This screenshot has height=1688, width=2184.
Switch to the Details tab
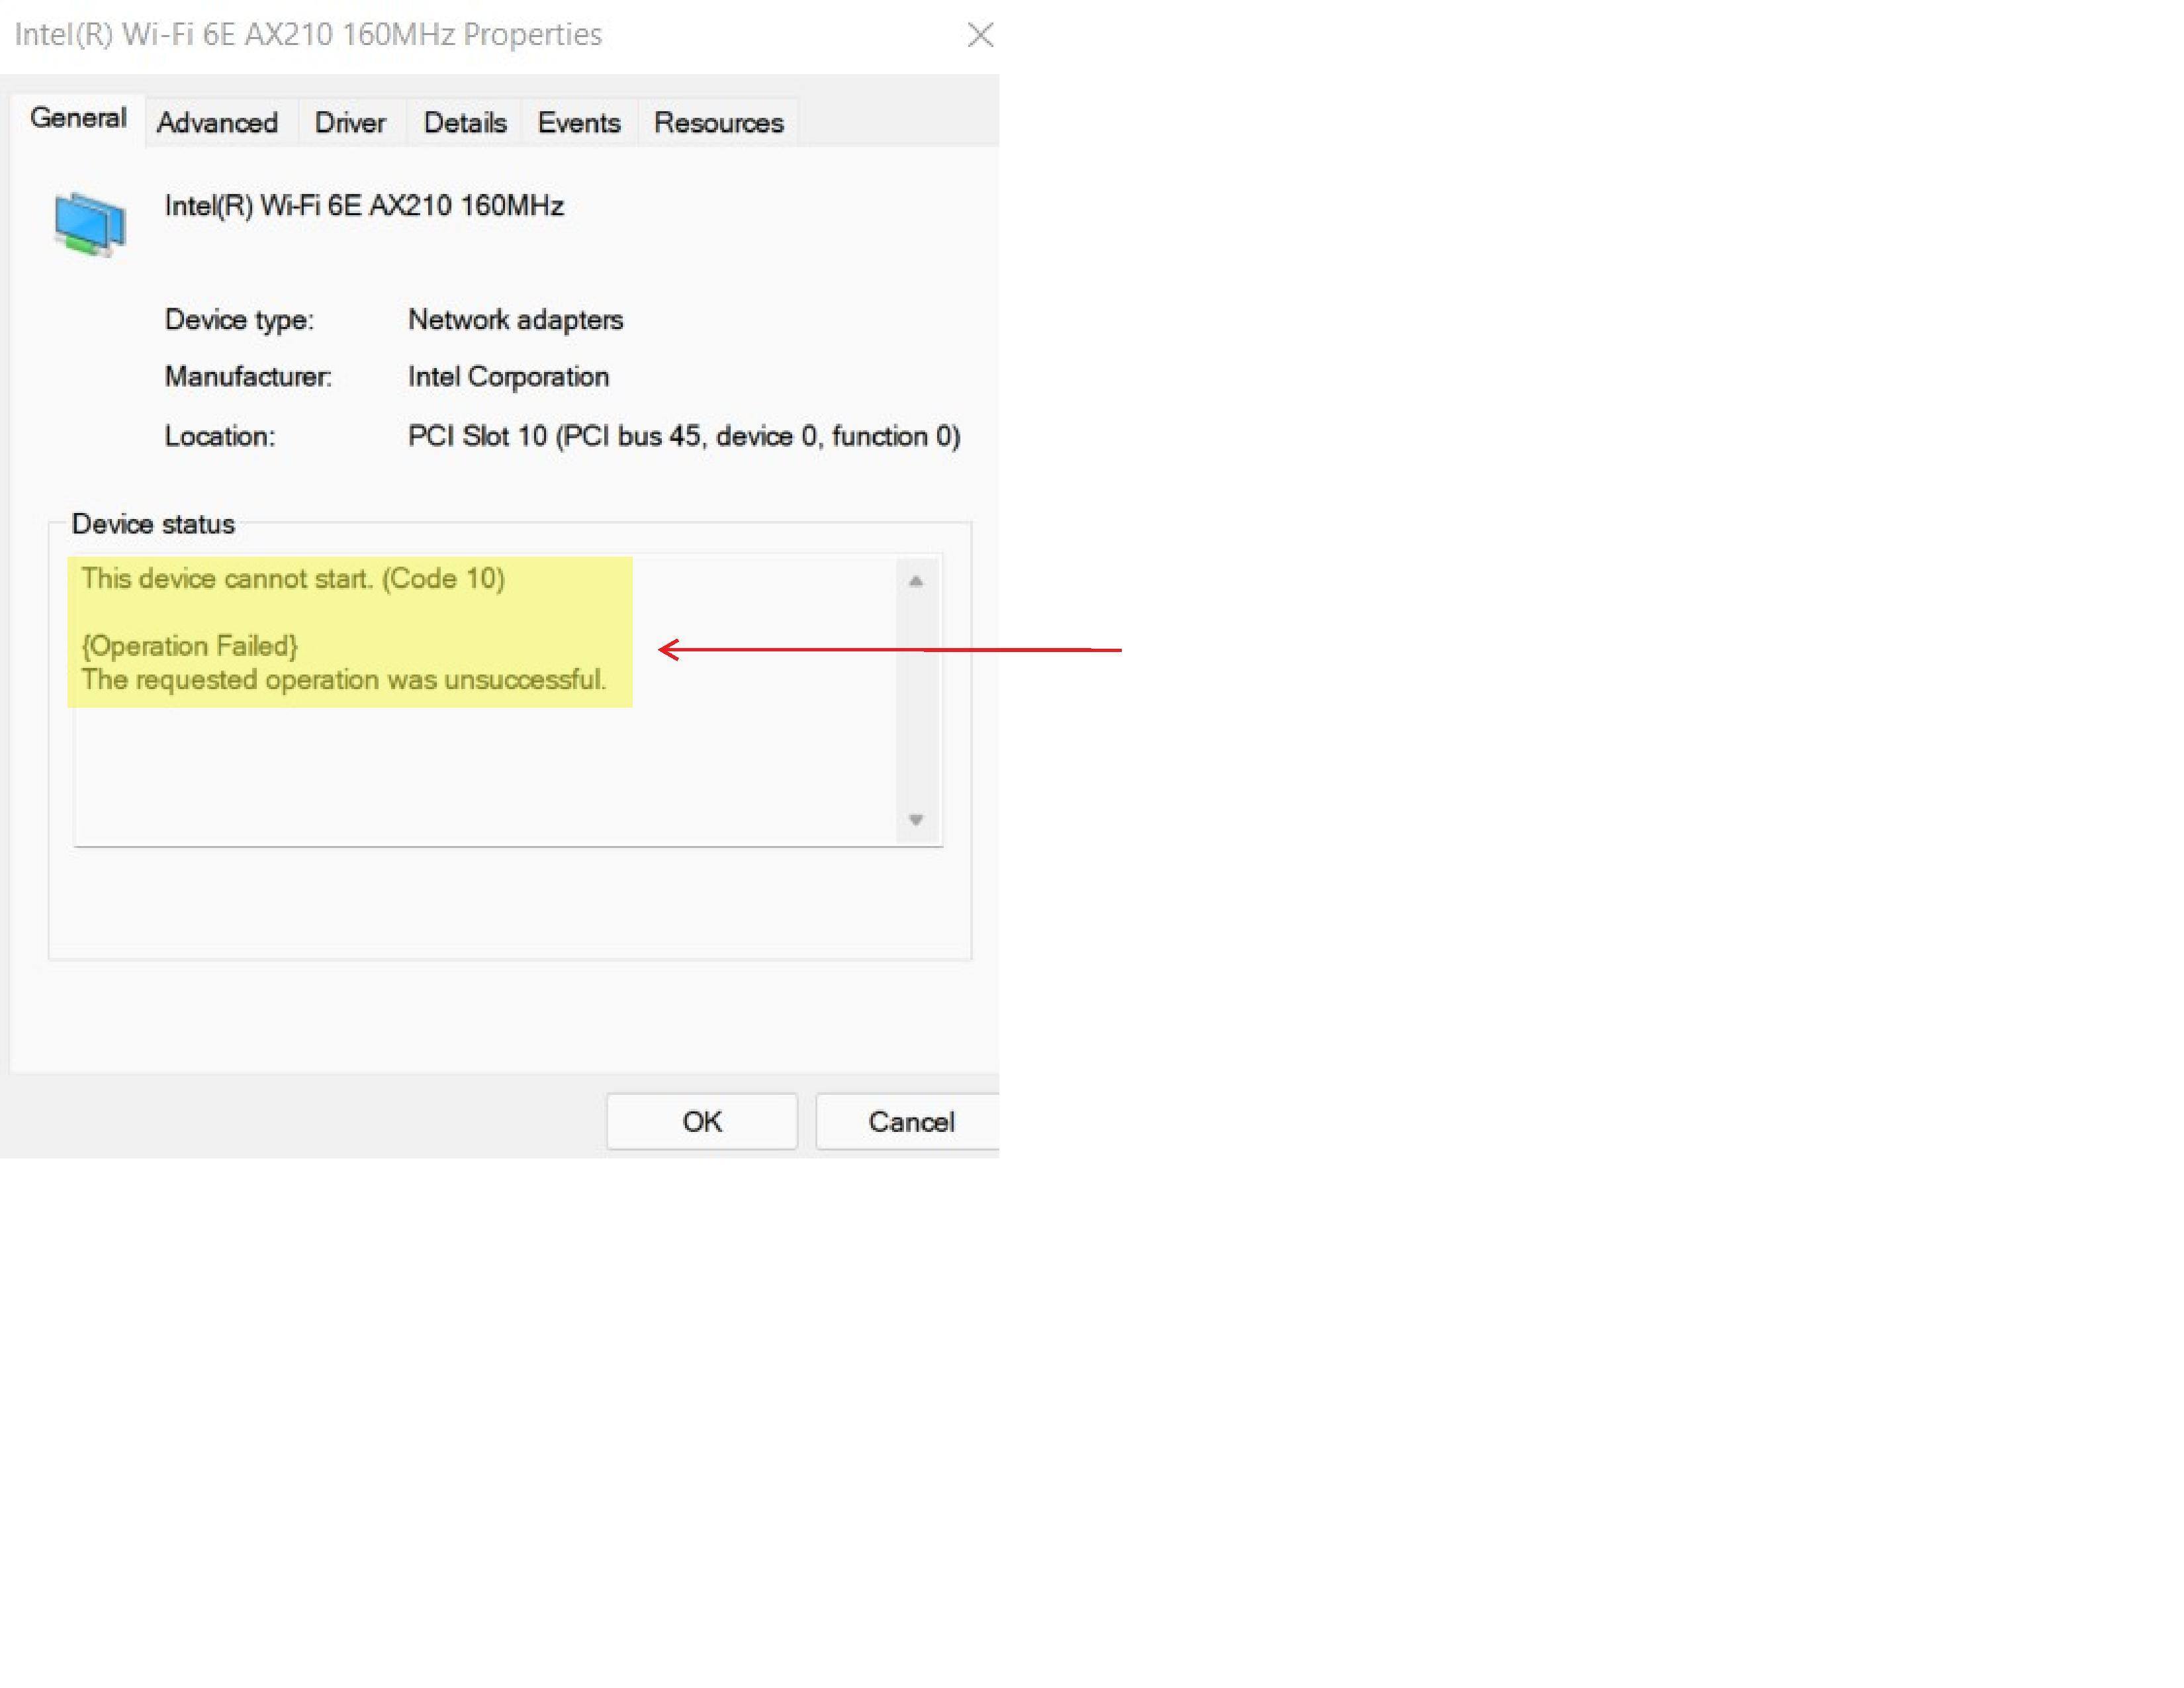point(465,123)
